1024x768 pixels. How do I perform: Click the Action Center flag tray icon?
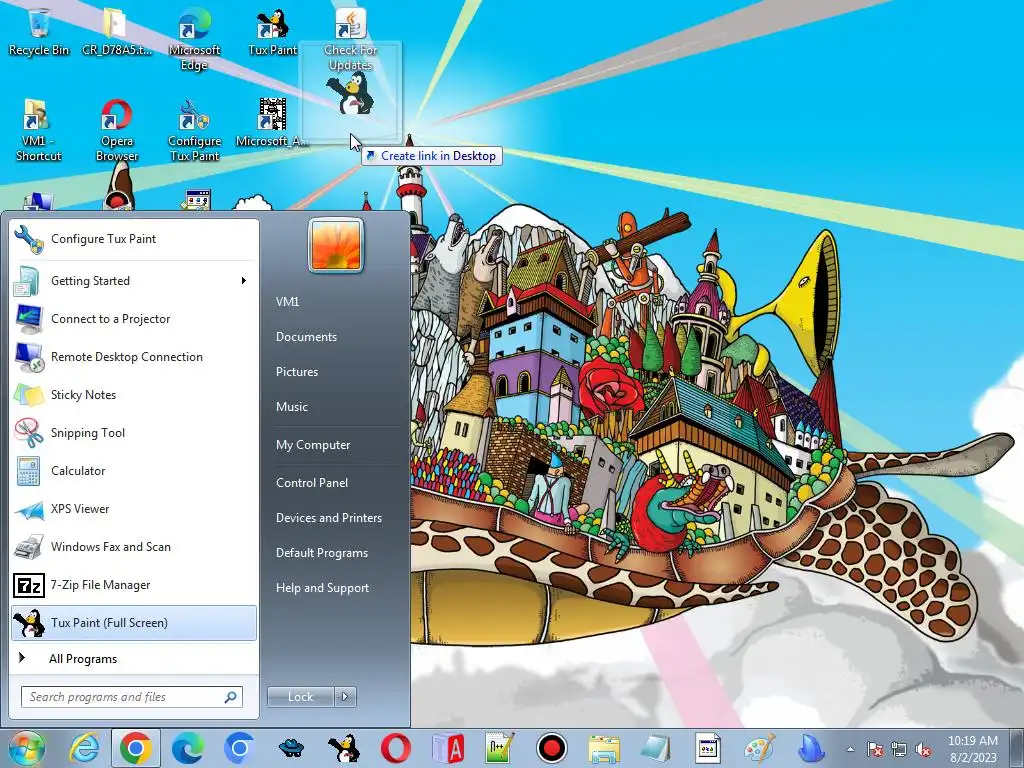click(875, 750)
